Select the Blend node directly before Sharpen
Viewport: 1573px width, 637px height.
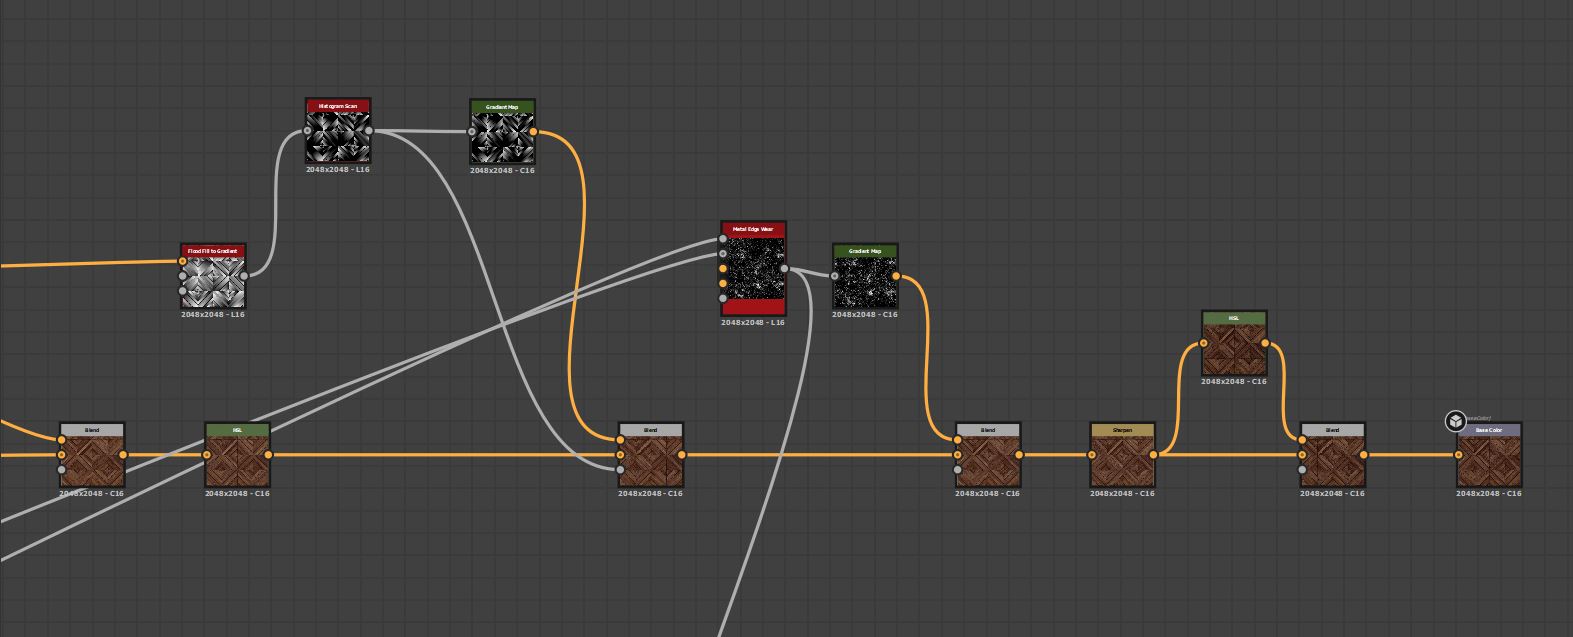click(988, 455)
